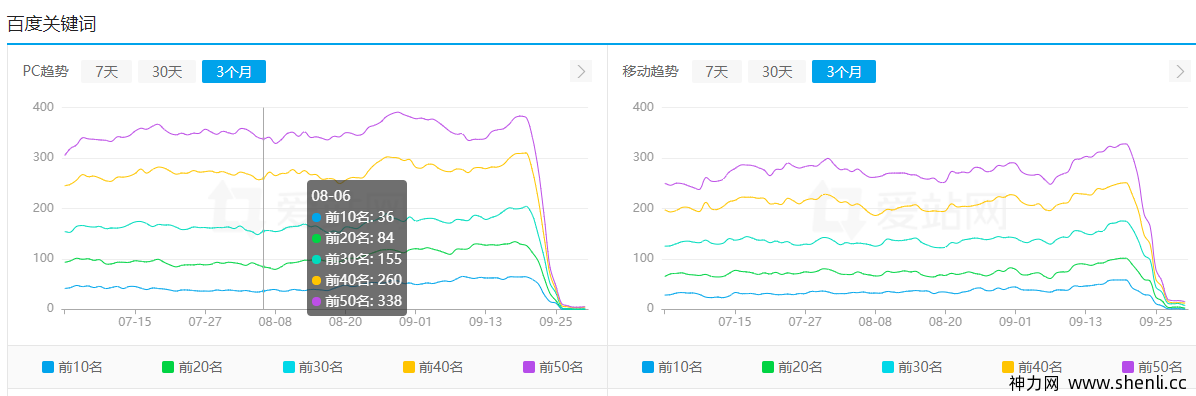Screen dimensions: 1196x396
Task: Toggle 前30名 series in PC趋势 legend
Action: [313, 367]
